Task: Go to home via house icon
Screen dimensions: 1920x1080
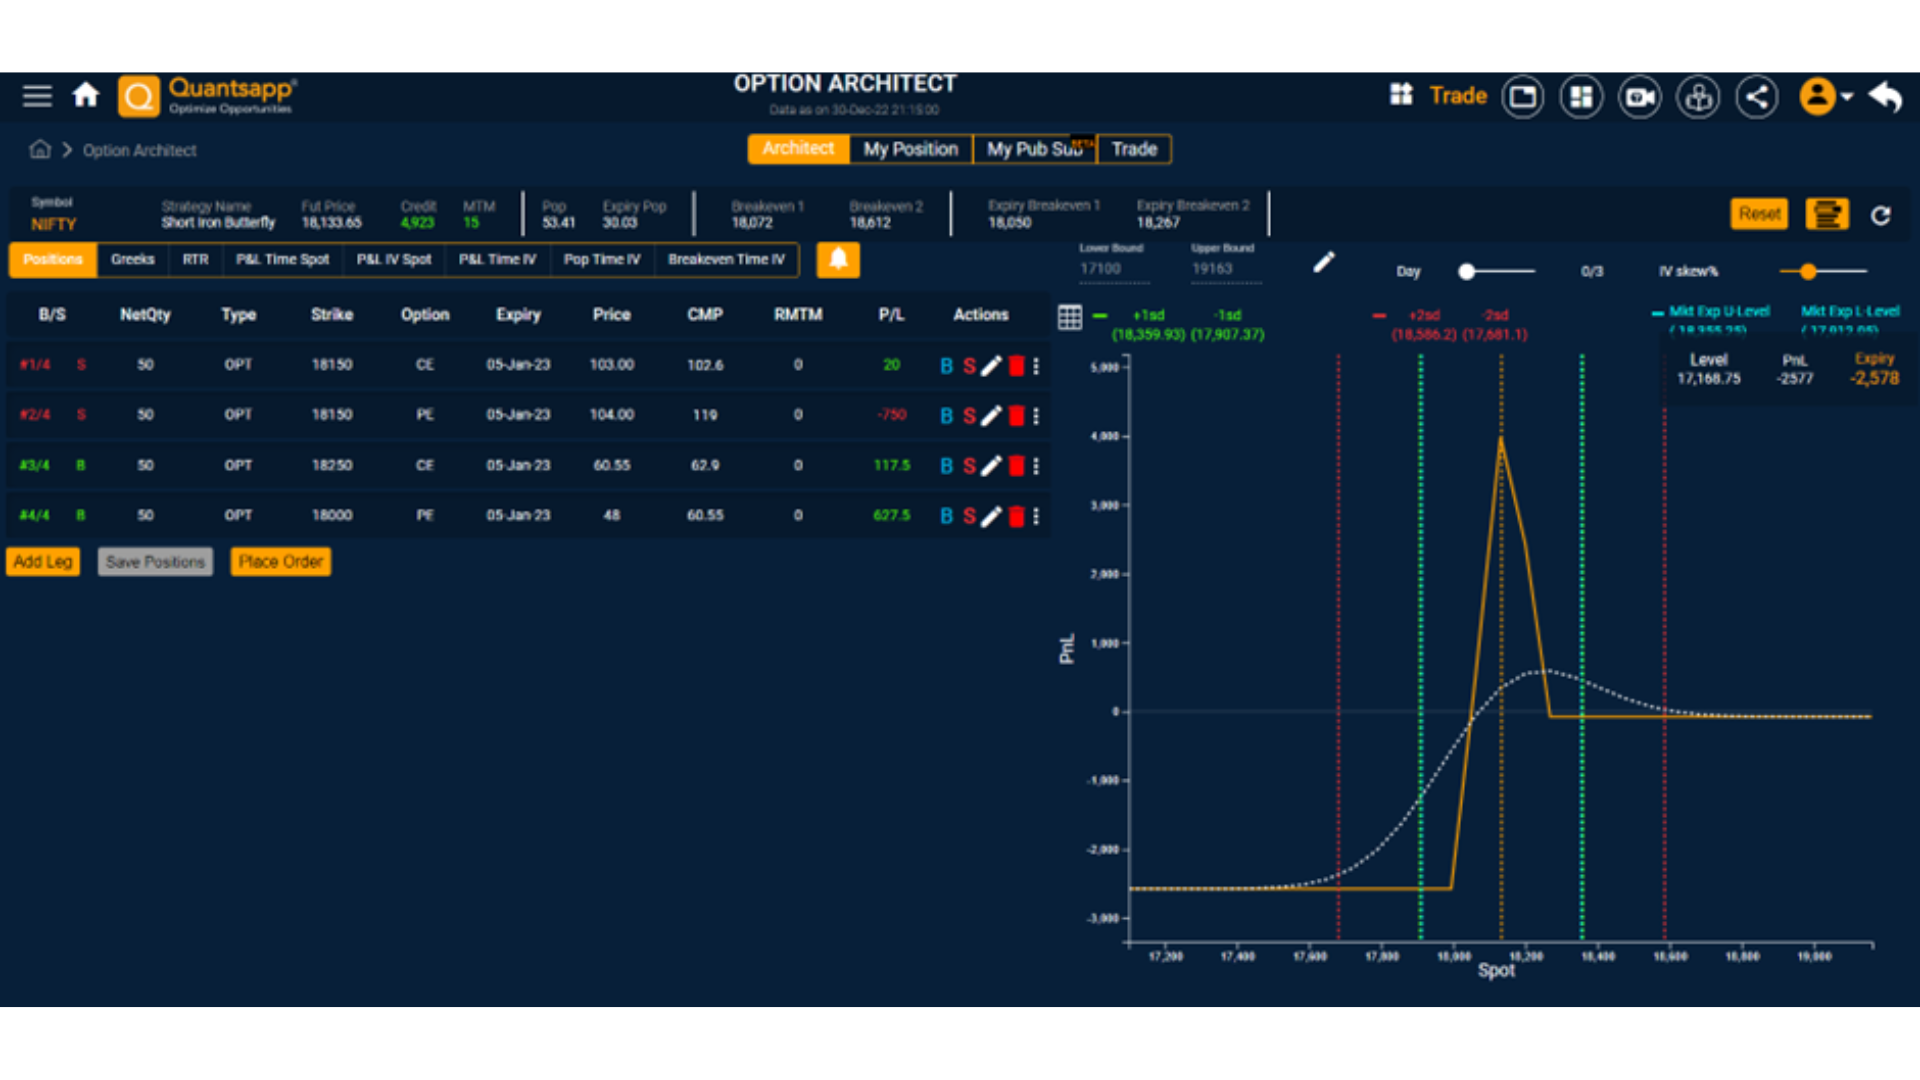Action: (86, 96)
